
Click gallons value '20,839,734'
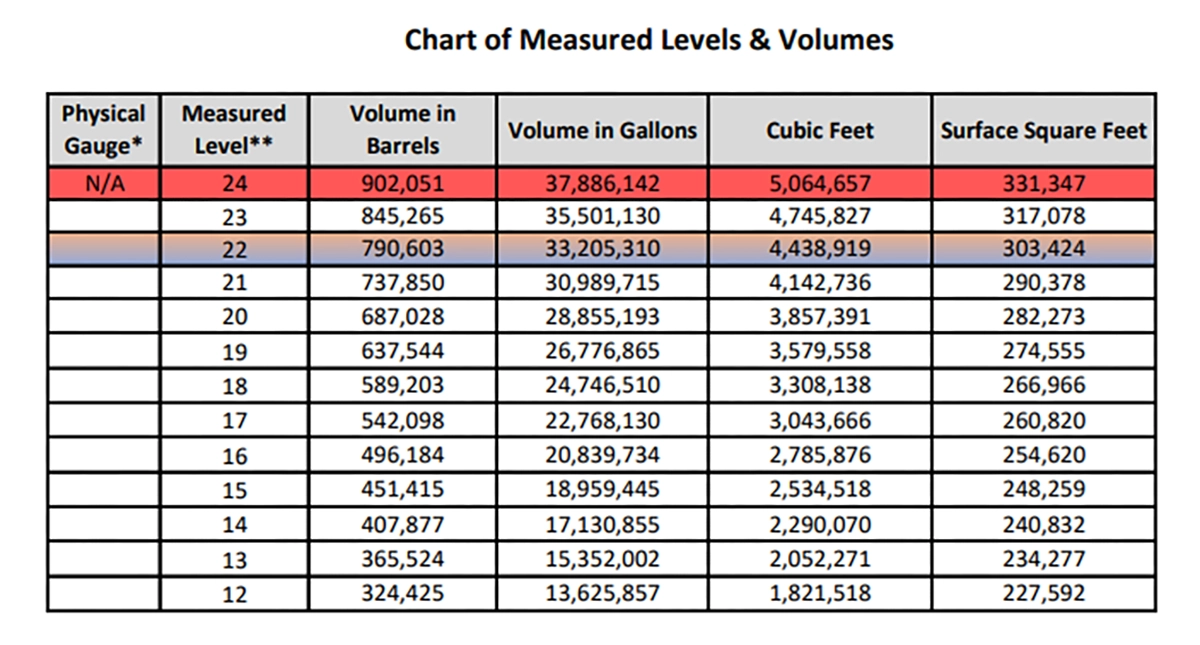(x=602, y=455)
